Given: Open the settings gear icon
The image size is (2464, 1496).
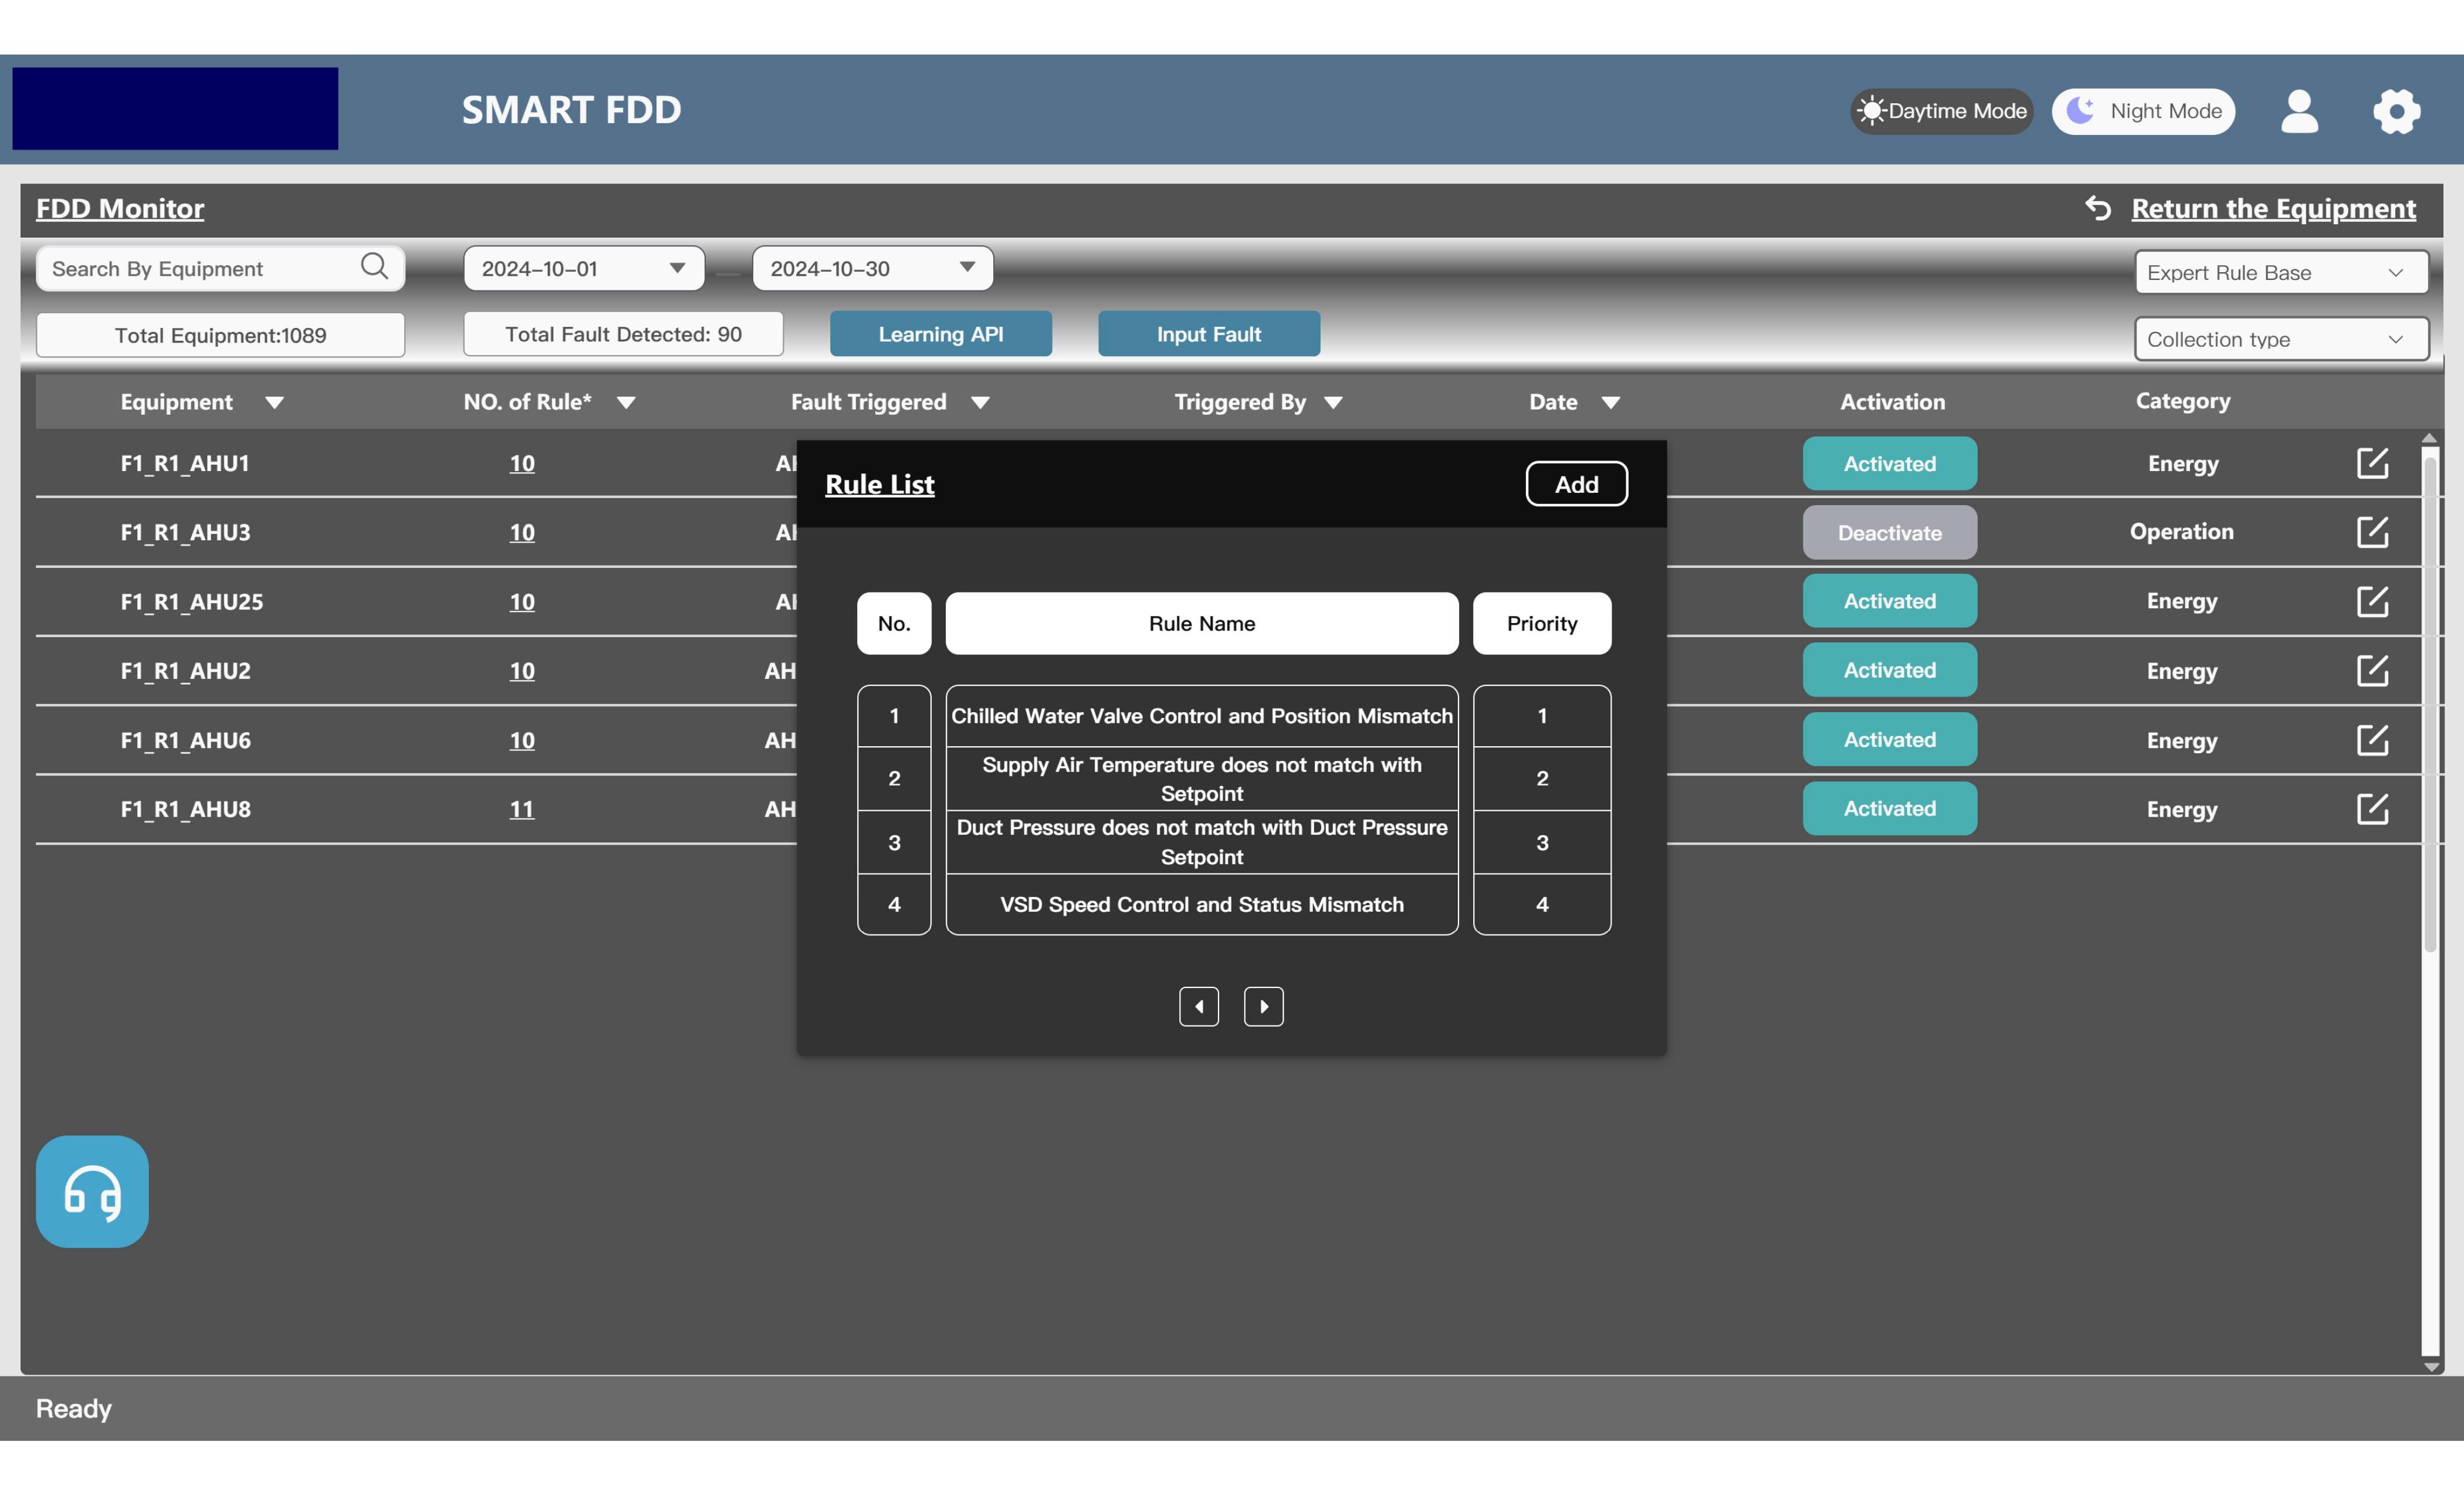Looking at the screenshot, I should pos(2396,111).
